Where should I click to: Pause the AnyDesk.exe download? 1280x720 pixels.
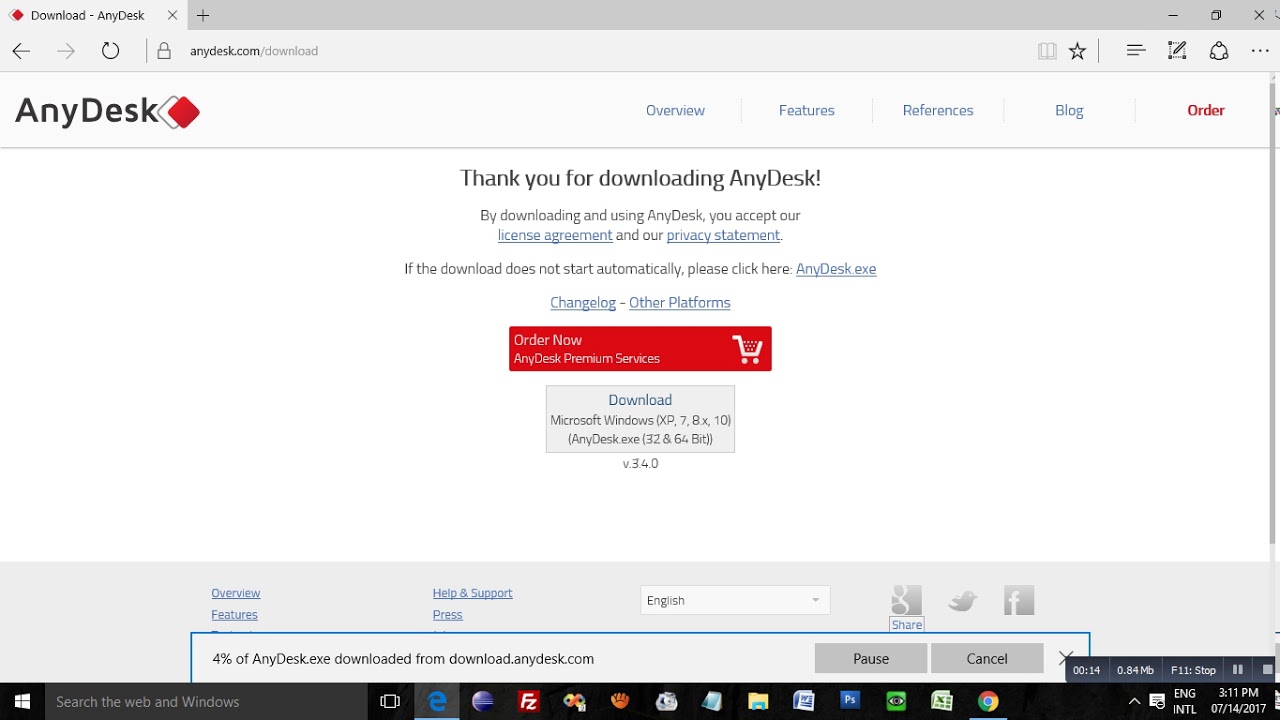tap(871, 658)
